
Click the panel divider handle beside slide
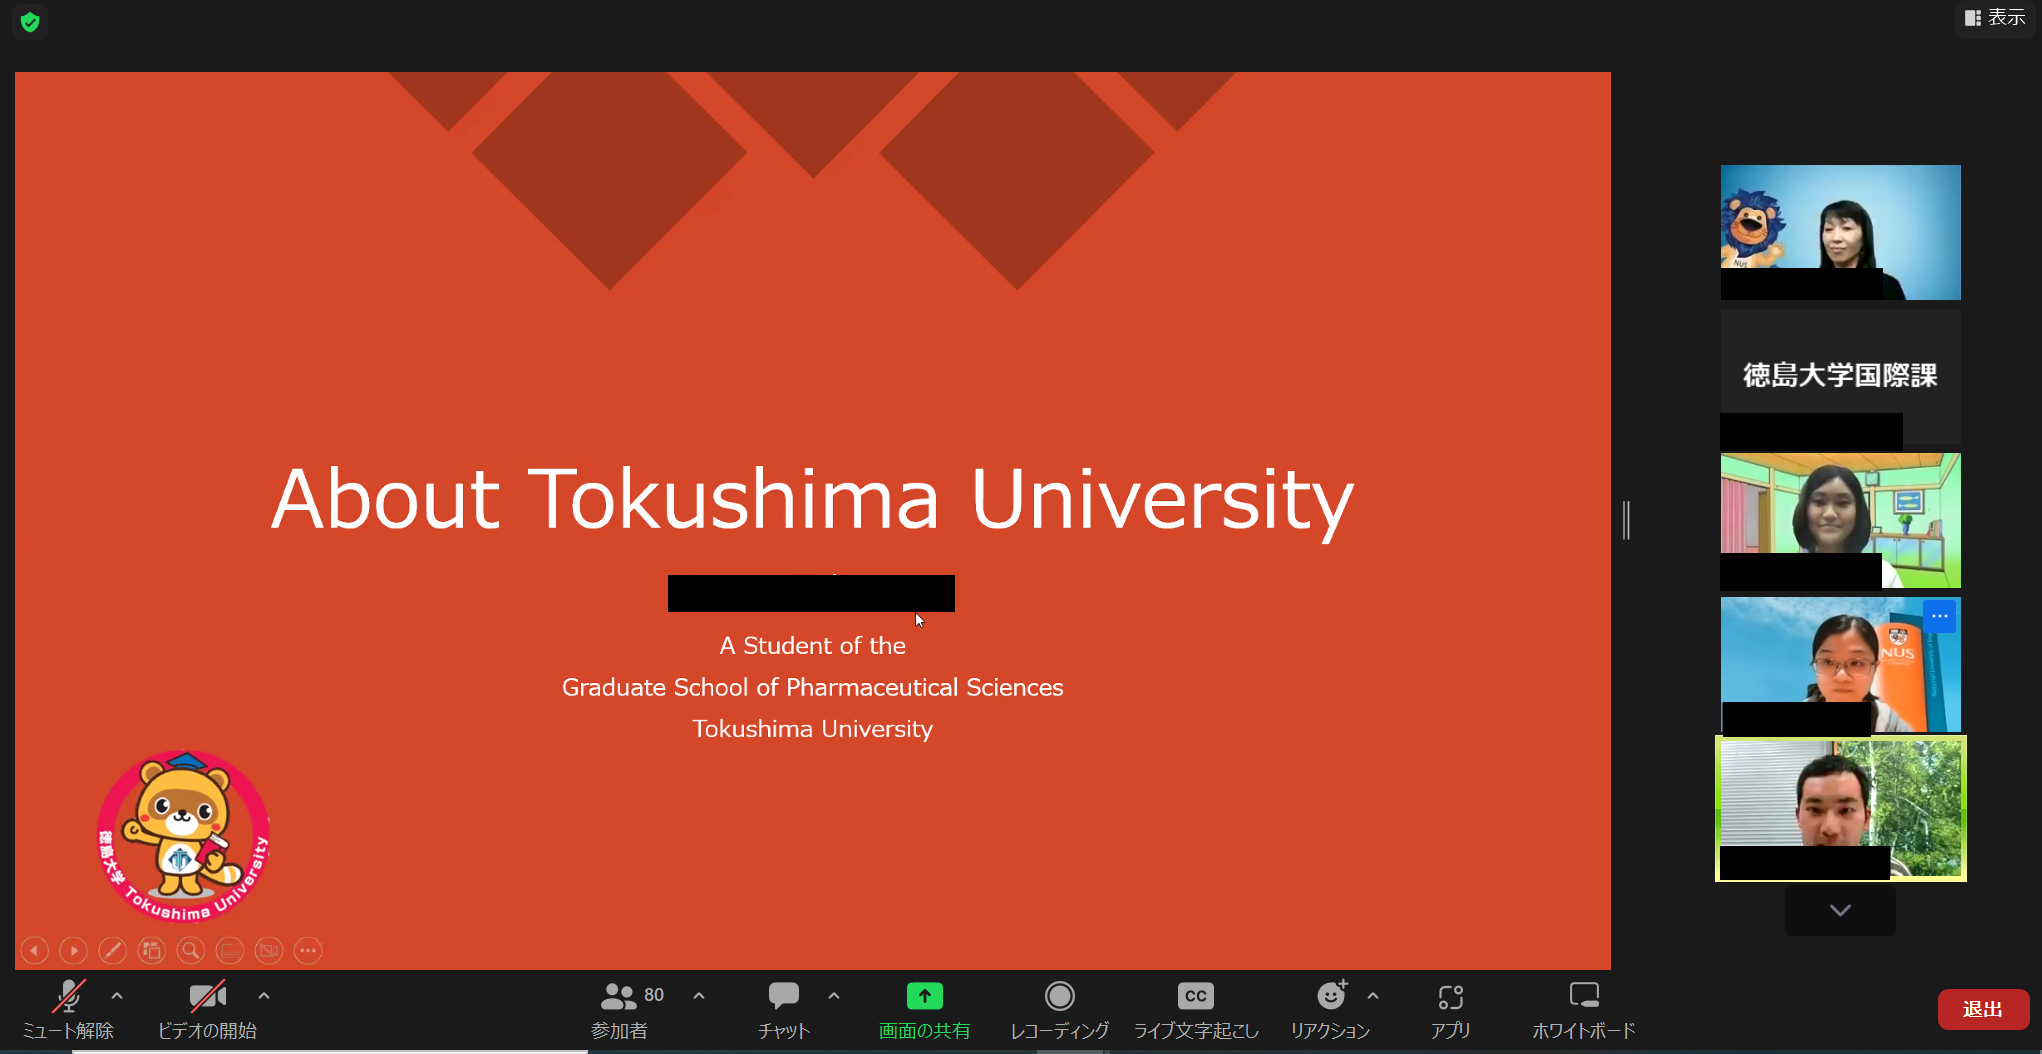[x=1627, y=520]
